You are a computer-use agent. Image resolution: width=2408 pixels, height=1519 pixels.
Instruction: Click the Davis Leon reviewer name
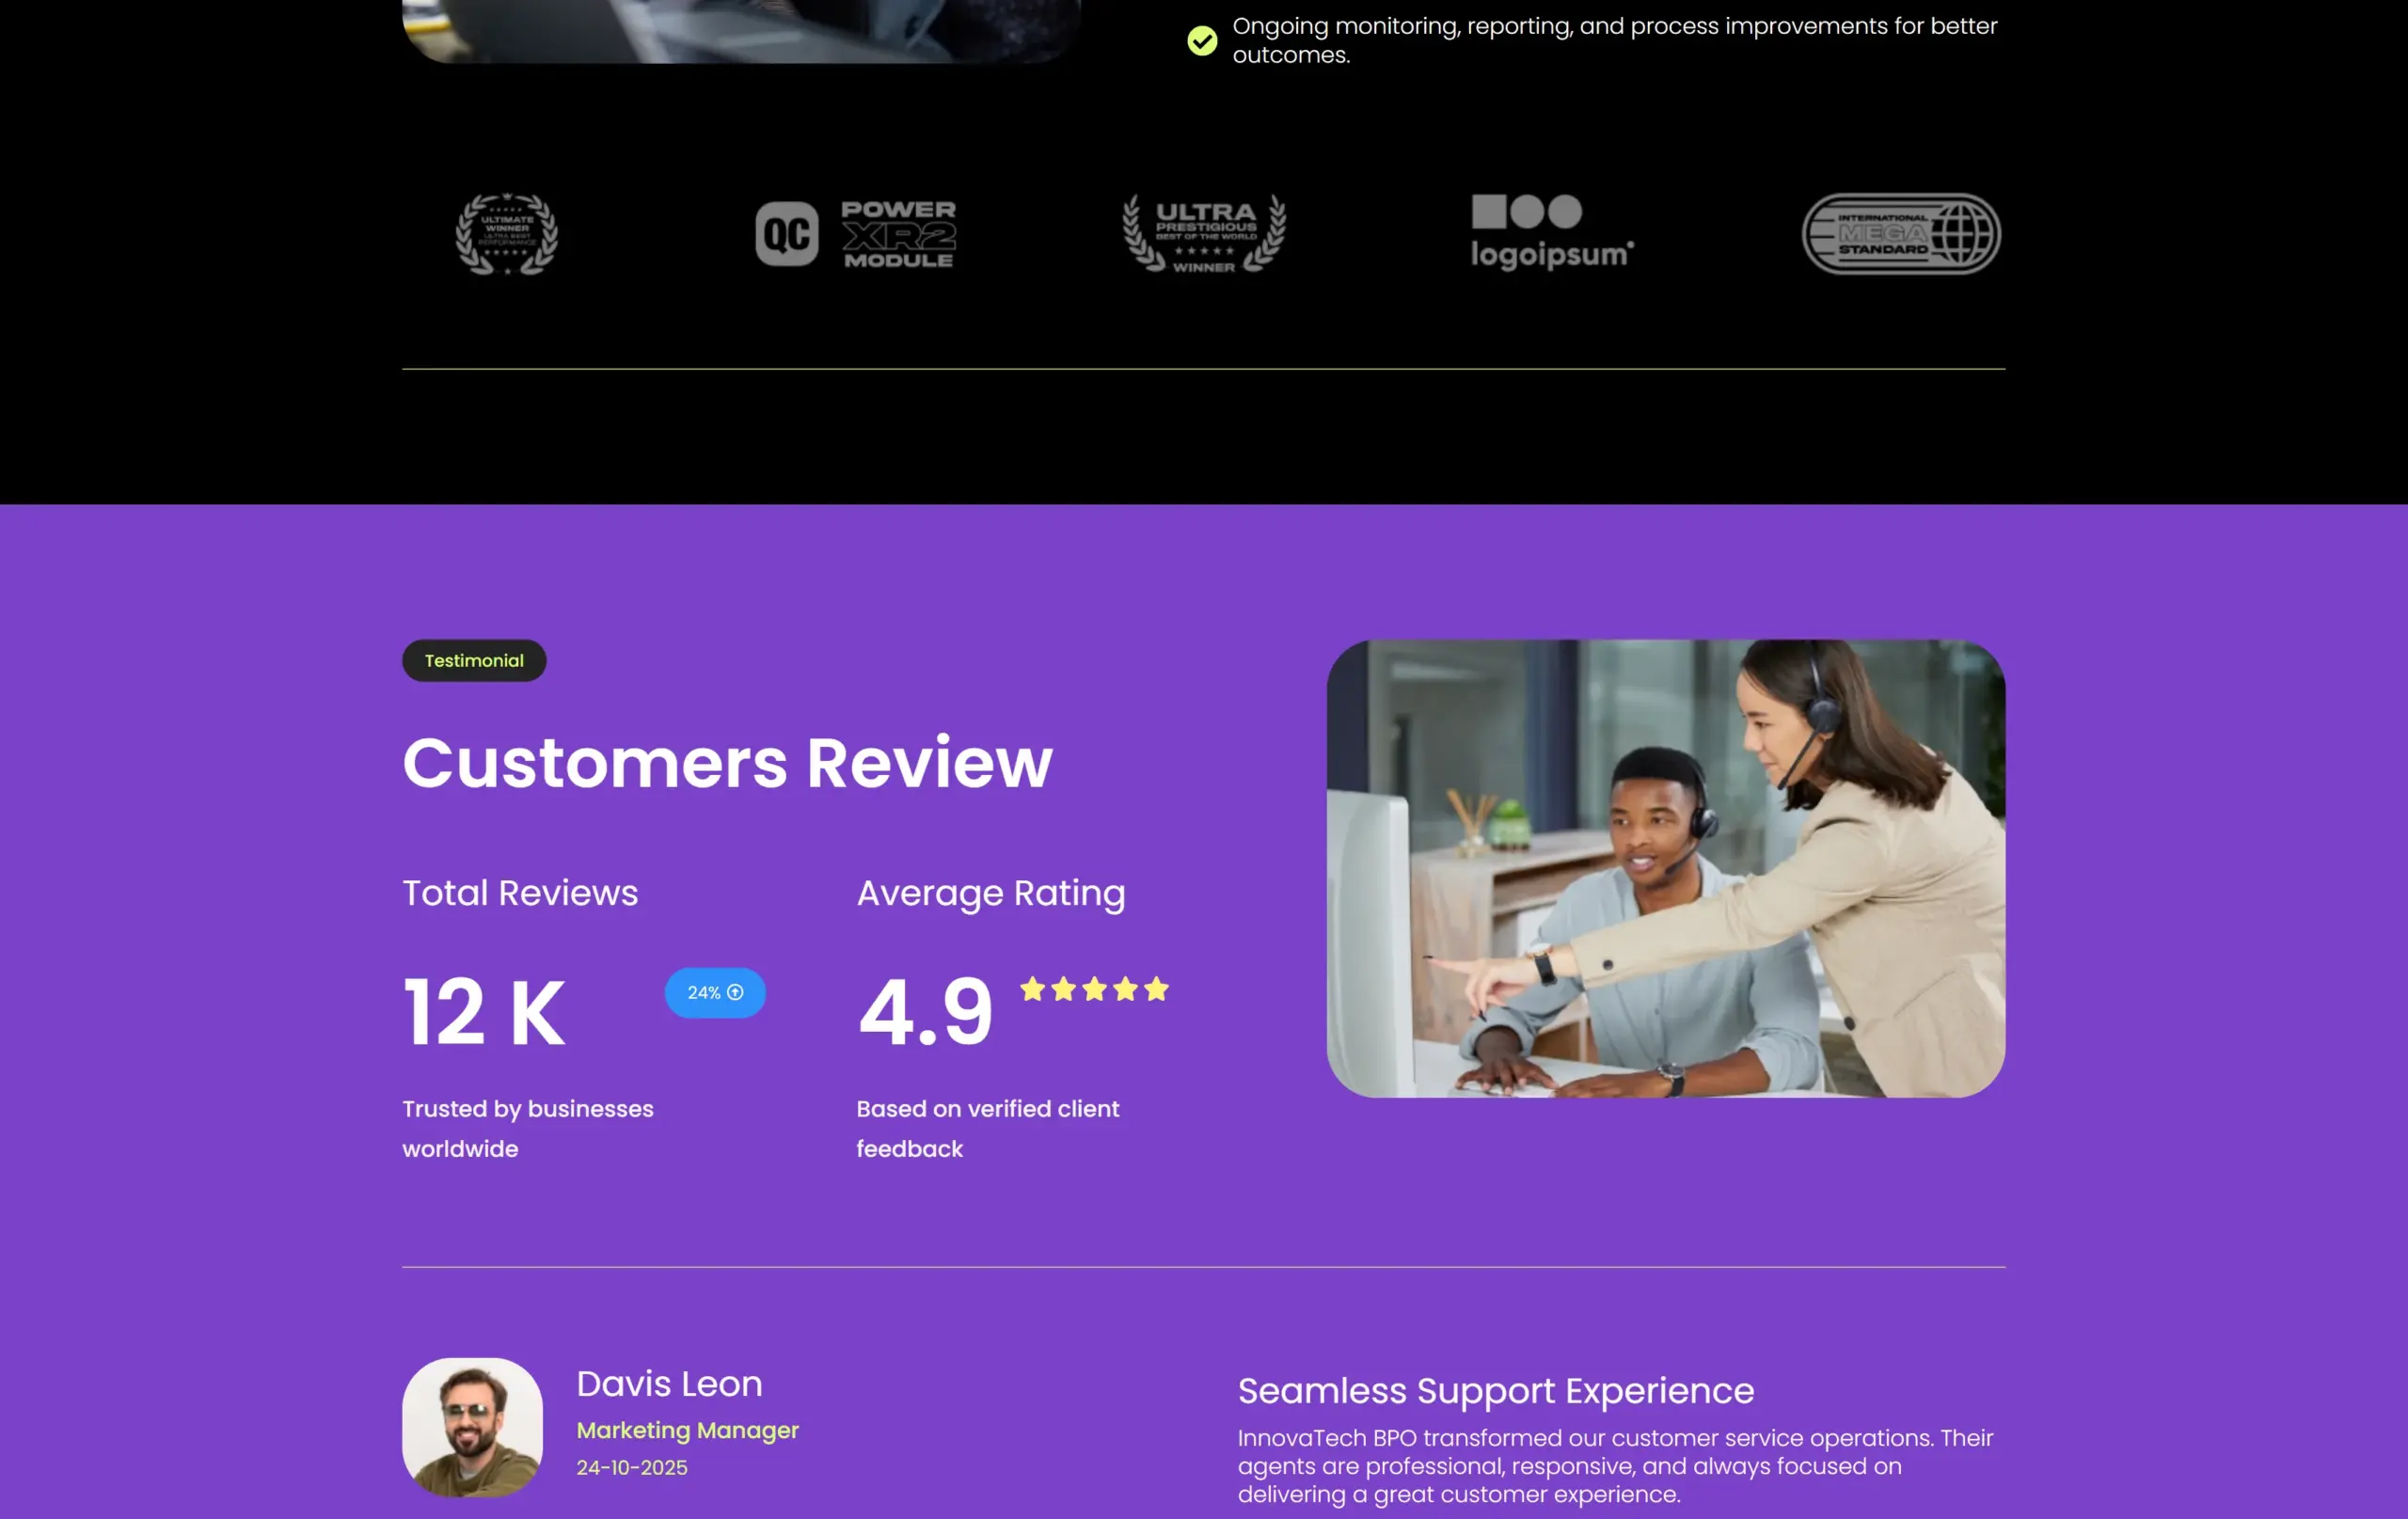(669, 1384)
